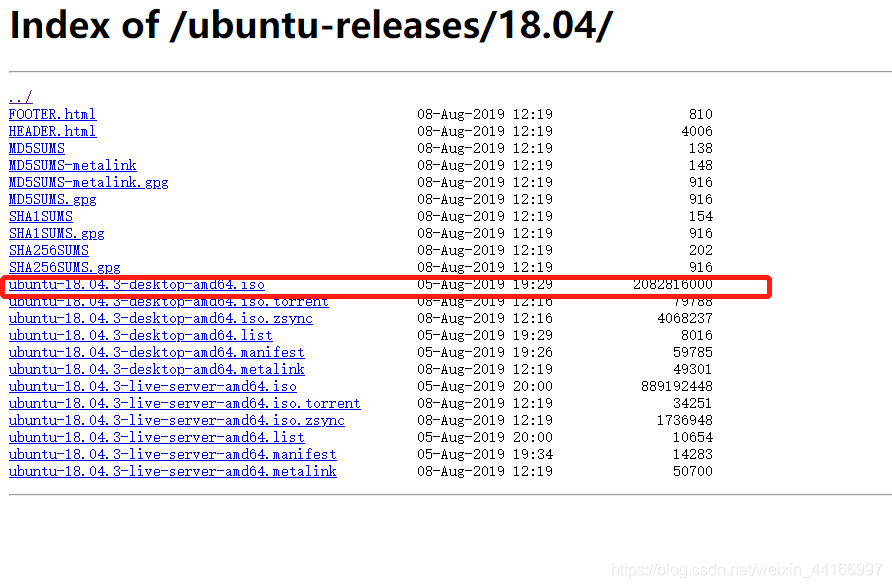Image resolution: width=892 pixels, height=588 pixels.
Task: Select the file size 2082816000
Action: coord(673,284)
